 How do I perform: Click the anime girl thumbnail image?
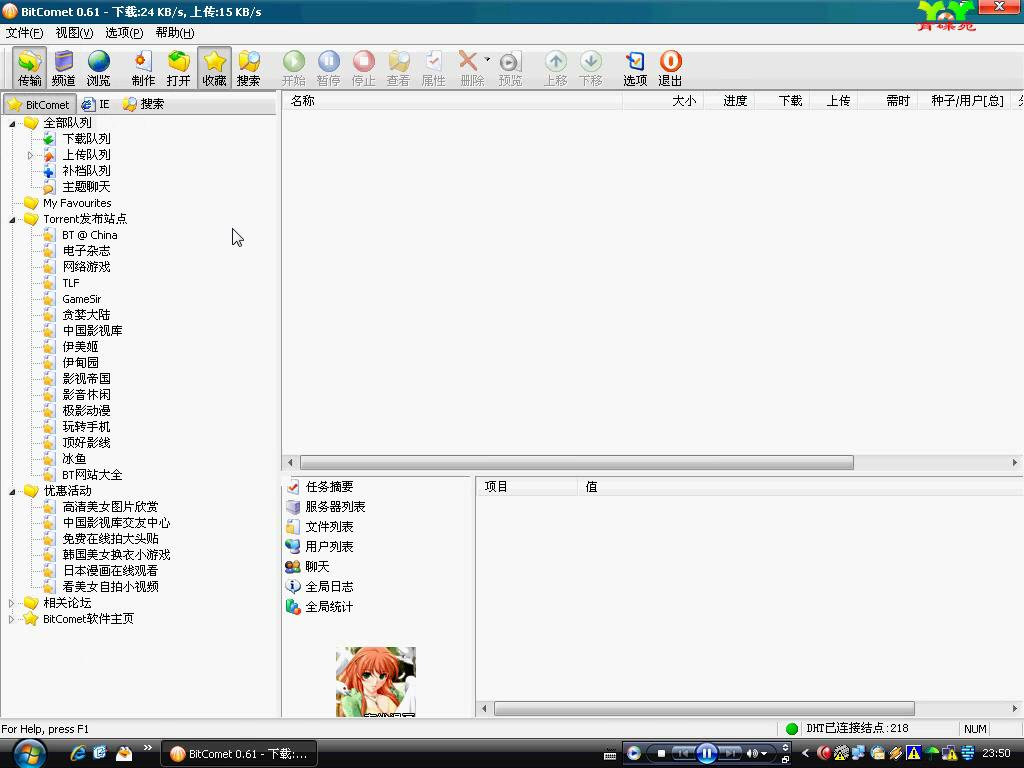click(x=376, y=682)
